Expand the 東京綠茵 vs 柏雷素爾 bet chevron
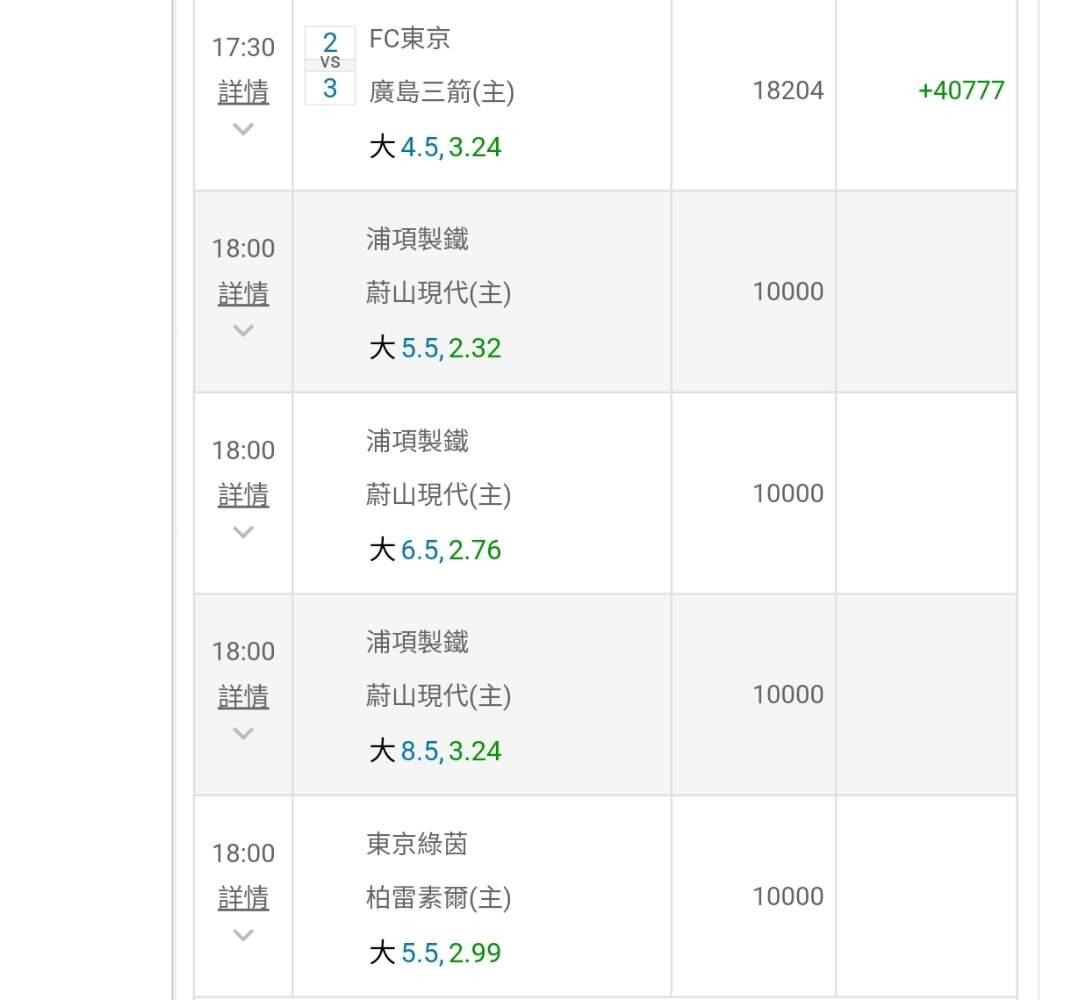 tap(243, 935)
